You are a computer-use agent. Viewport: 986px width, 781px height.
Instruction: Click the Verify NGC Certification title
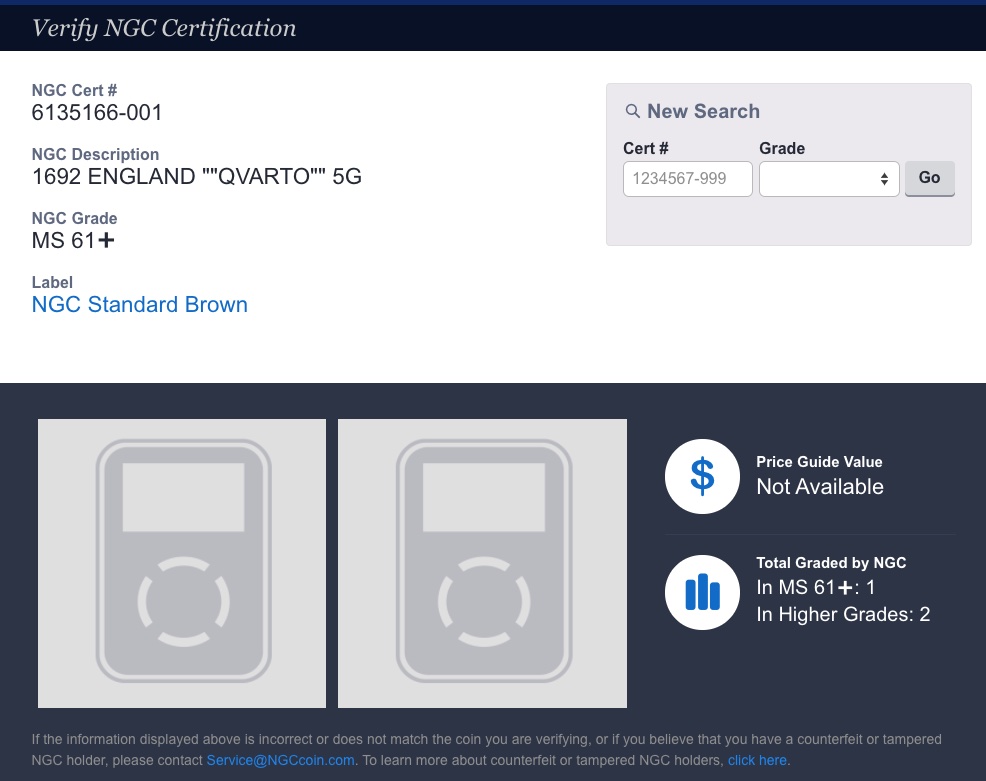click(x=164, y=28)
